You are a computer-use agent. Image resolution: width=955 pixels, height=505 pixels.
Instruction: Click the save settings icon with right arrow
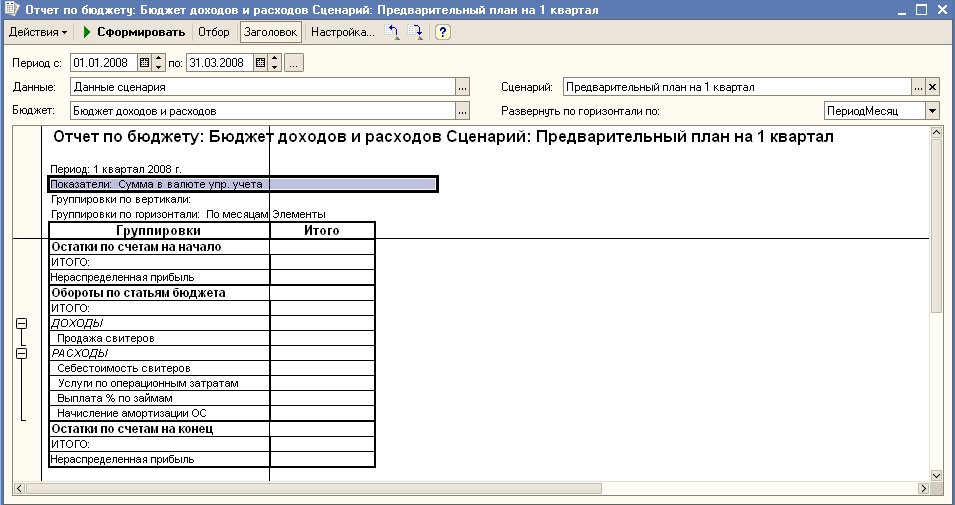coord(415,32)
